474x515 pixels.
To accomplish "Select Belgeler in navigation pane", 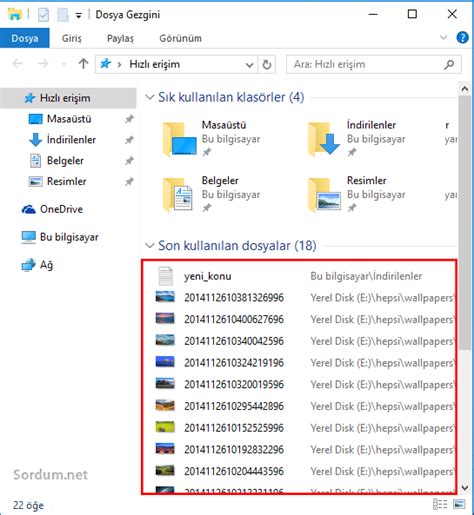I will pos(65,161).
